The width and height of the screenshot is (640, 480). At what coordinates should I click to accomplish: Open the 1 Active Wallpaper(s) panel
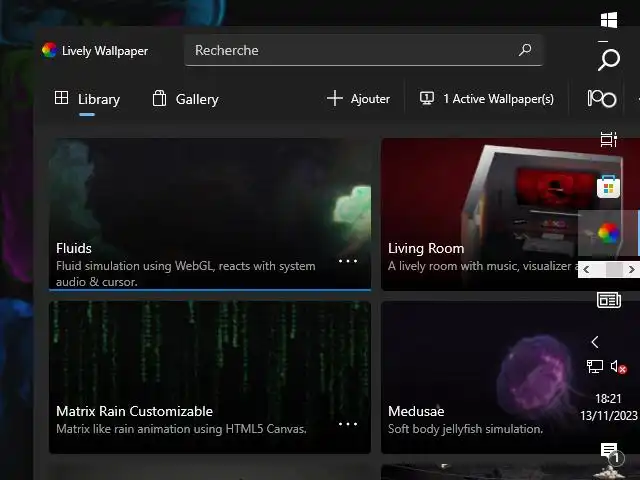coord(487,99)
